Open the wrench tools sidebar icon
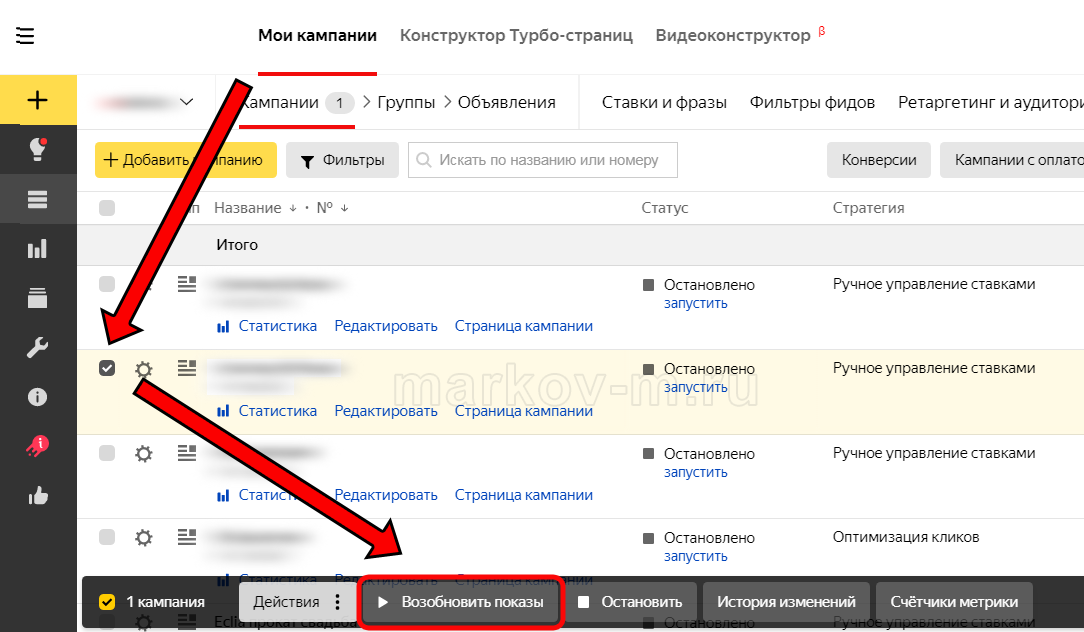The image size is (1084, 632). click(38, 347)
